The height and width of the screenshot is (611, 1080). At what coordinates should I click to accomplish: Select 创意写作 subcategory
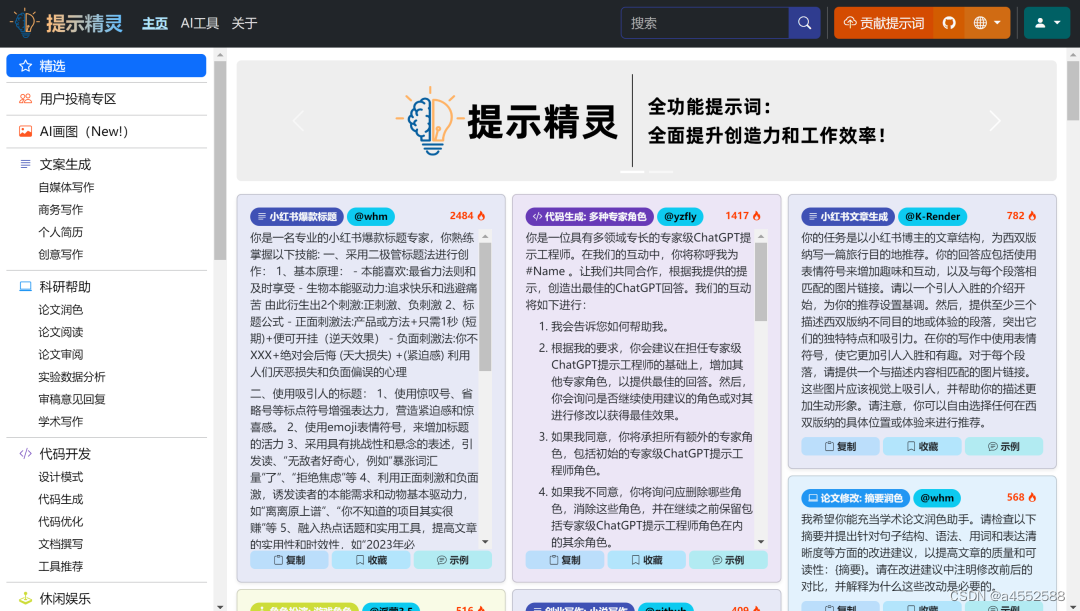(61, 254)
